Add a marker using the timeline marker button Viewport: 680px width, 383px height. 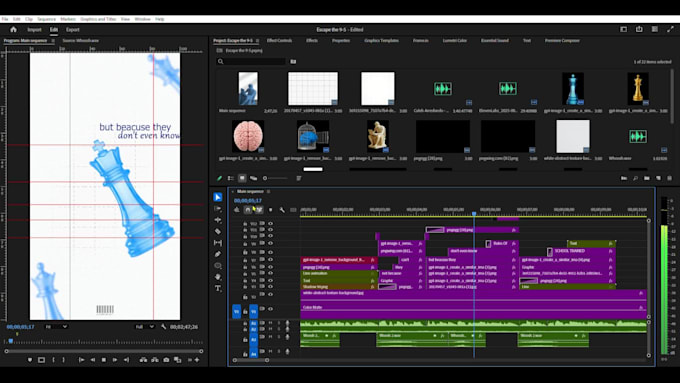tap(271, 210)
